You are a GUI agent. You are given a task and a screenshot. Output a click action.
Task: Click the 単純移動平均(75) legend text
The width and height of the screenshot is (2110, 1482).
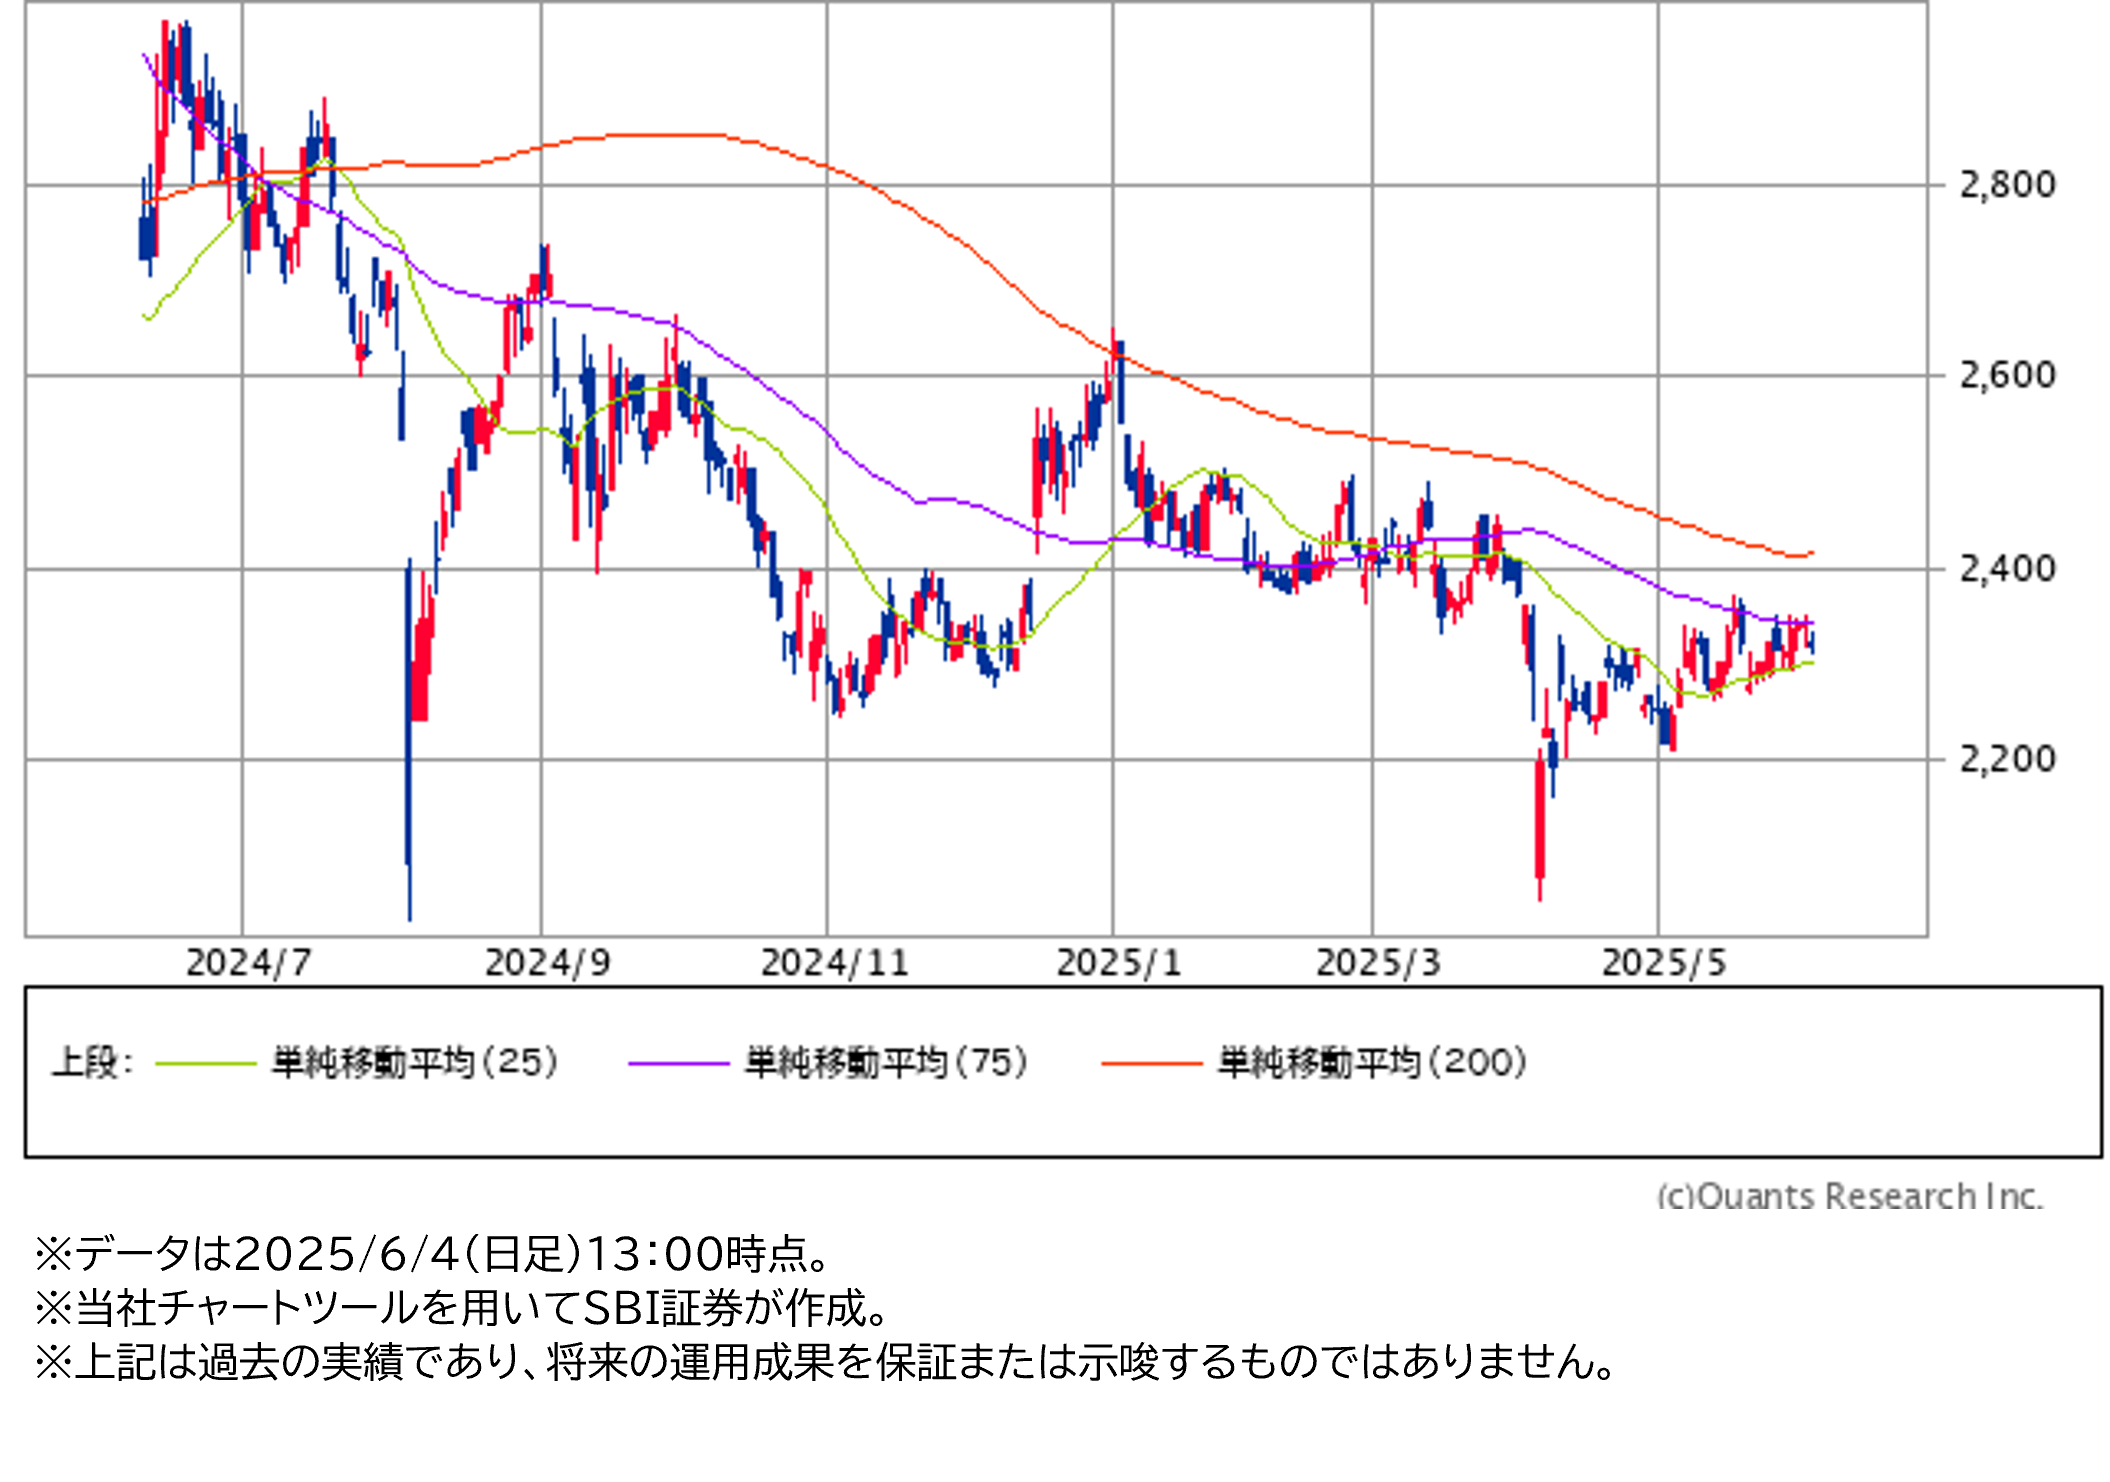tap(886, 1062)
